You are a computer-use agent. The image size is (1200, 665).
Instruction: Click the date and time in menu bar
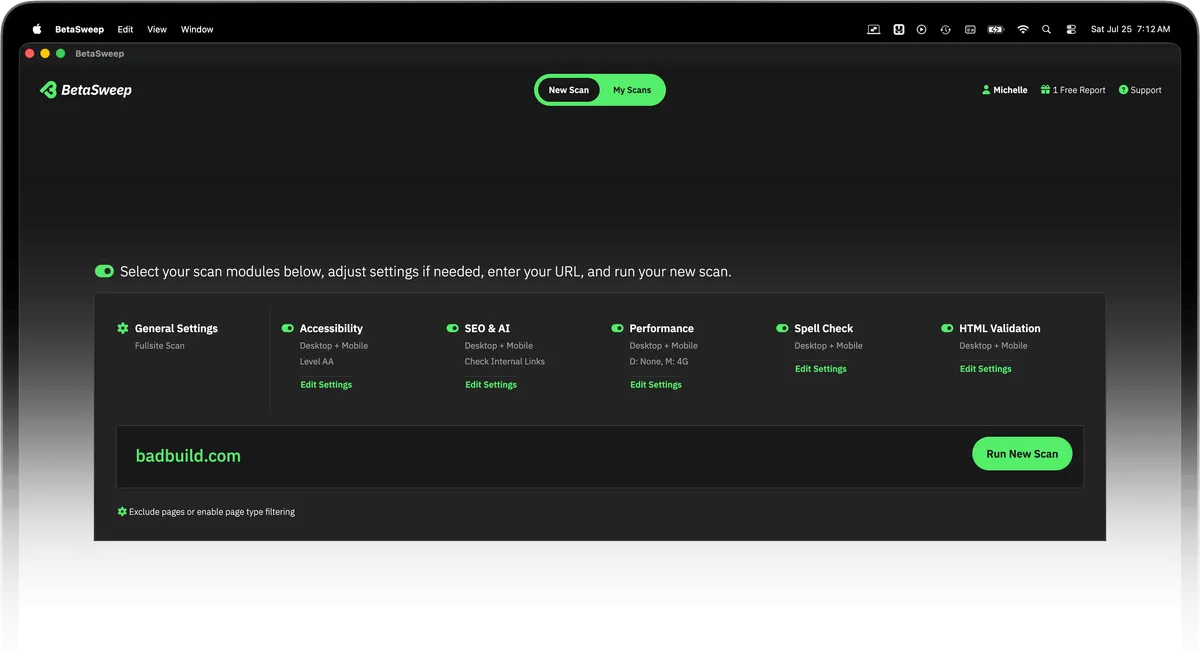pos(1130,29)
